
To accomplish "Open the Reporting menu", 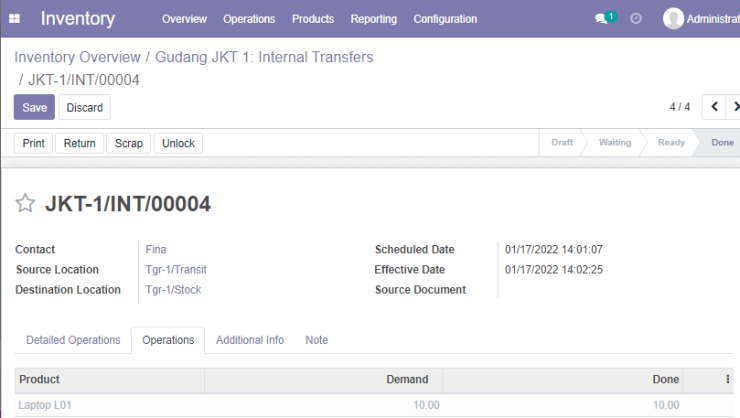I will 373,19.
